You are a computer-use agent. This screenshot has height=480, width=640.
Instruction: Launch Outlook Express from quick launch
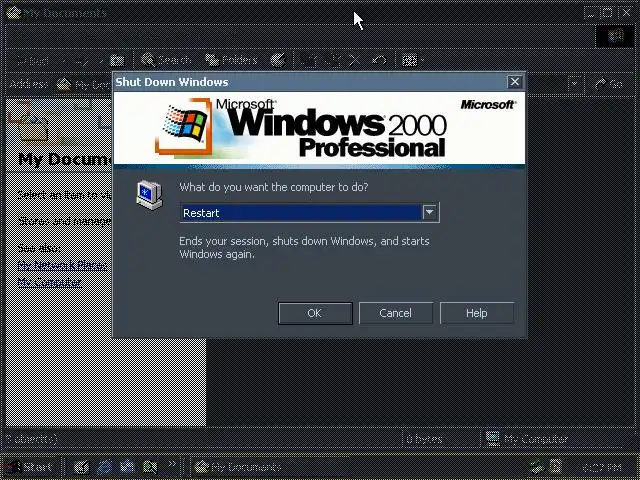tap(127, 467)
